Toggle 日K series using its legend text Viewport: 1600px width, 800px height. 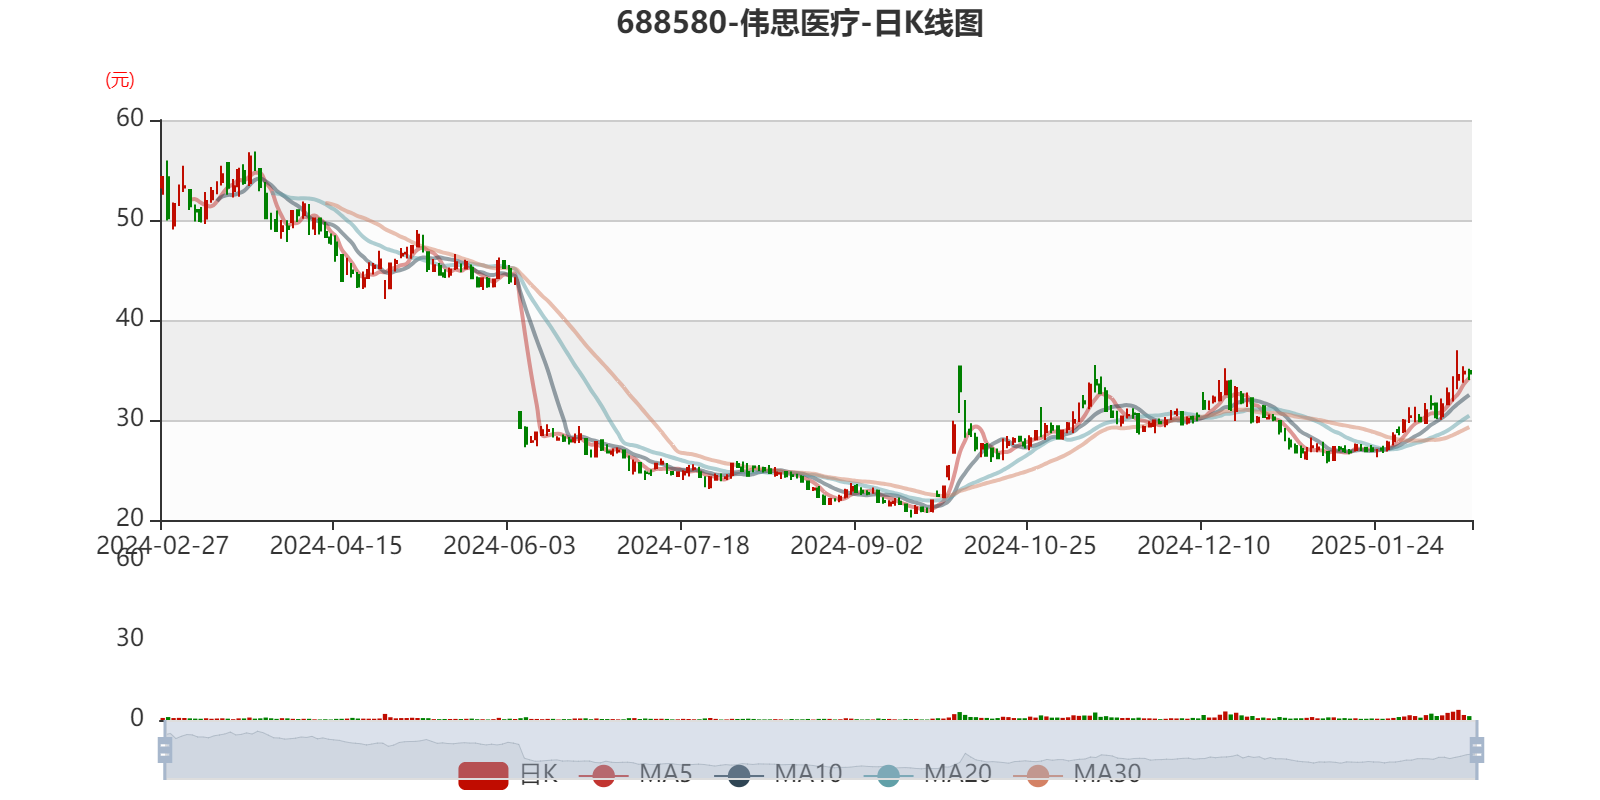click(539, 774)
